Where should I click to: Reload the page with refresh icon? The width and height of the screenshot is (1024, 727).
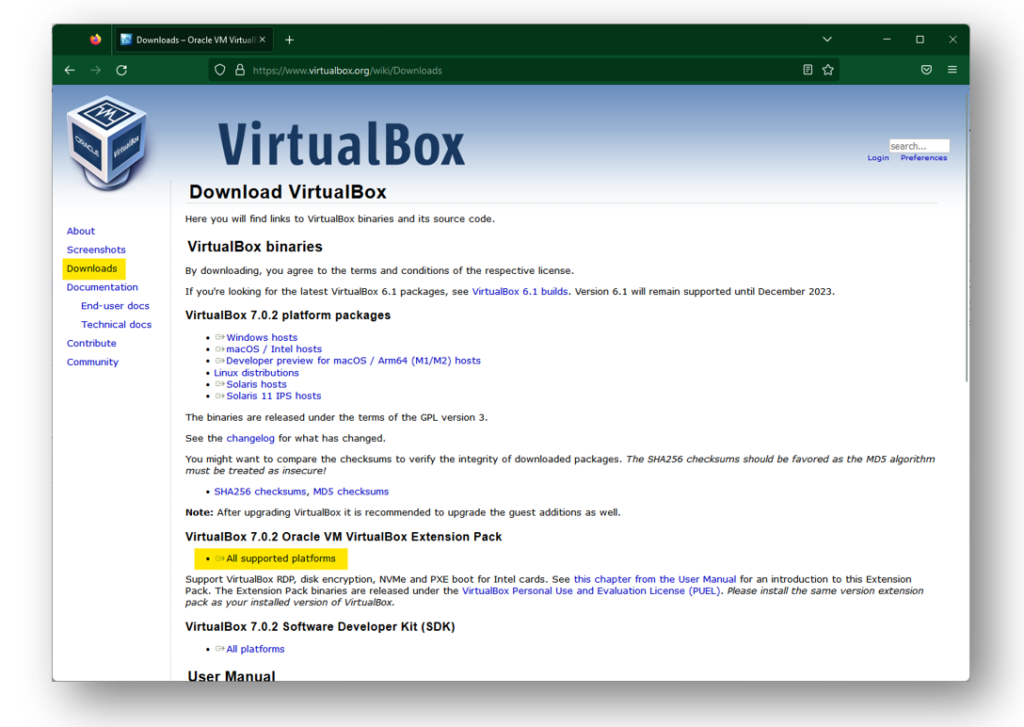click(121, 70)
